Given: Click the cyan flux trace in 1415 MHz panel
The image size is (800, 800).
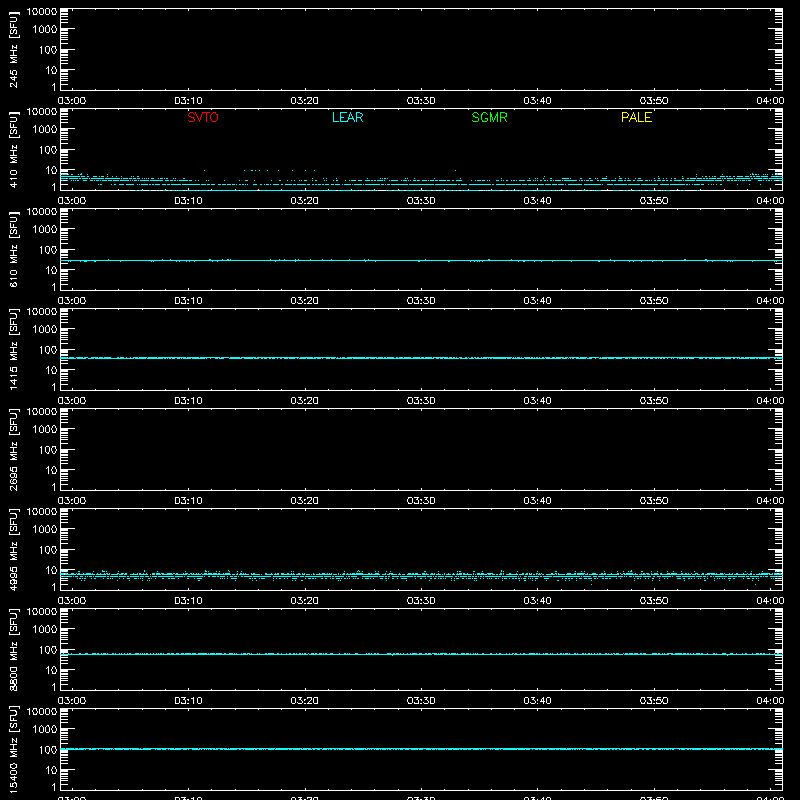Looking at the screenshot, I should pyautogui.click(x=421, y=358).
